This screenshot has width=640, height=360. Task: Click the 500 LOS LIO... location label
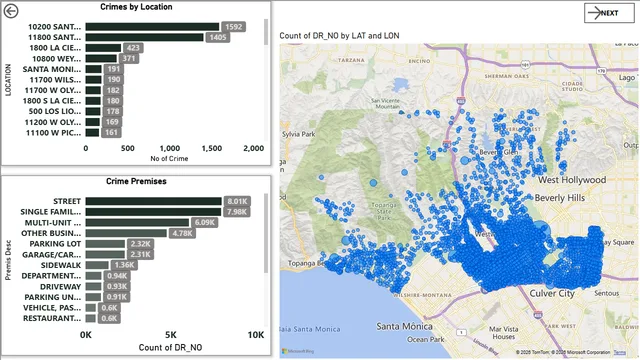(x=55, y=111)
